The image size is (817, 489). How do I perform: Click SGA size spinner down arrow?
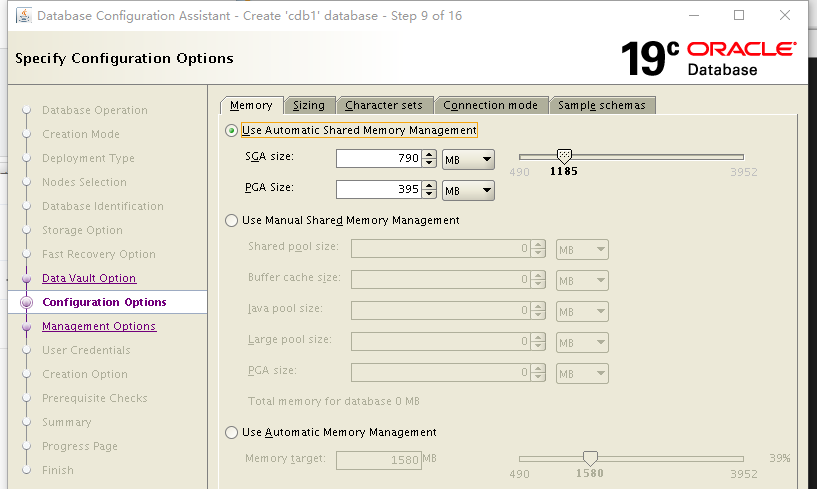(x=429, y=163)
